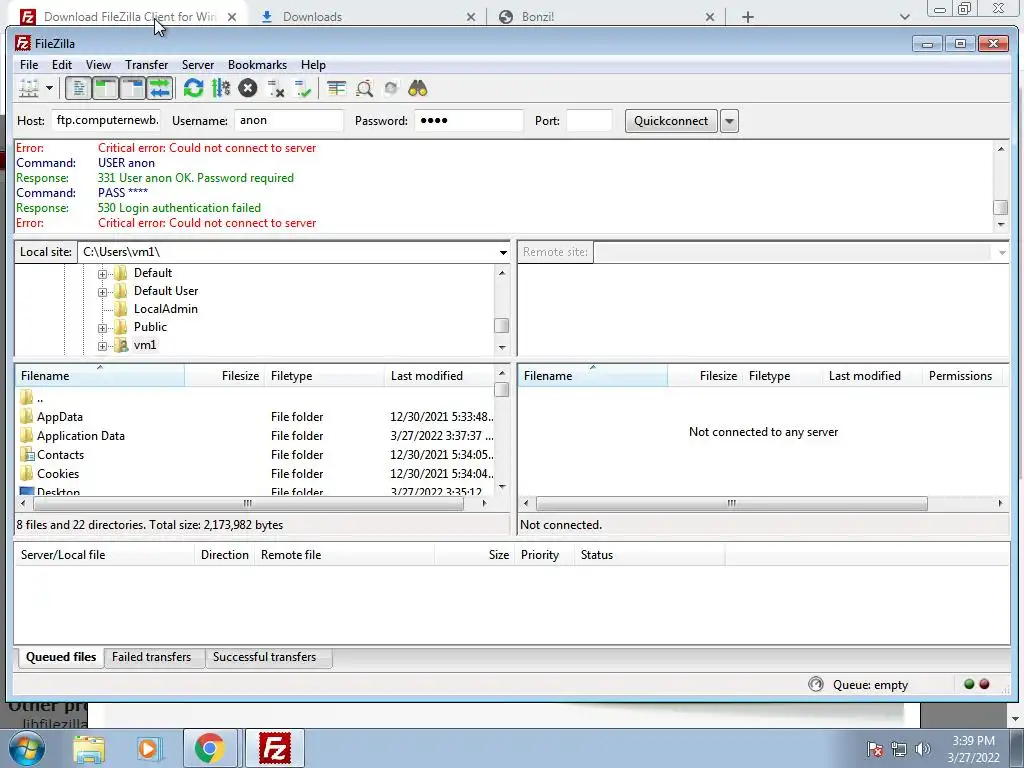Switch to Bonzi! browser tab
Image resolution: width=1024 pixels, height=768 pixels.
click(x=607, y=16)
